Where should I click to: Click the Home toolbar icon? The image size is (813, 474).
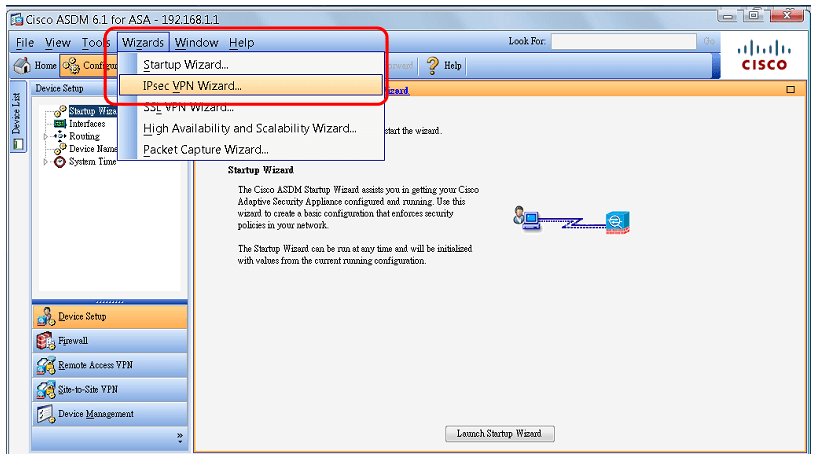(x=22, y=65)
